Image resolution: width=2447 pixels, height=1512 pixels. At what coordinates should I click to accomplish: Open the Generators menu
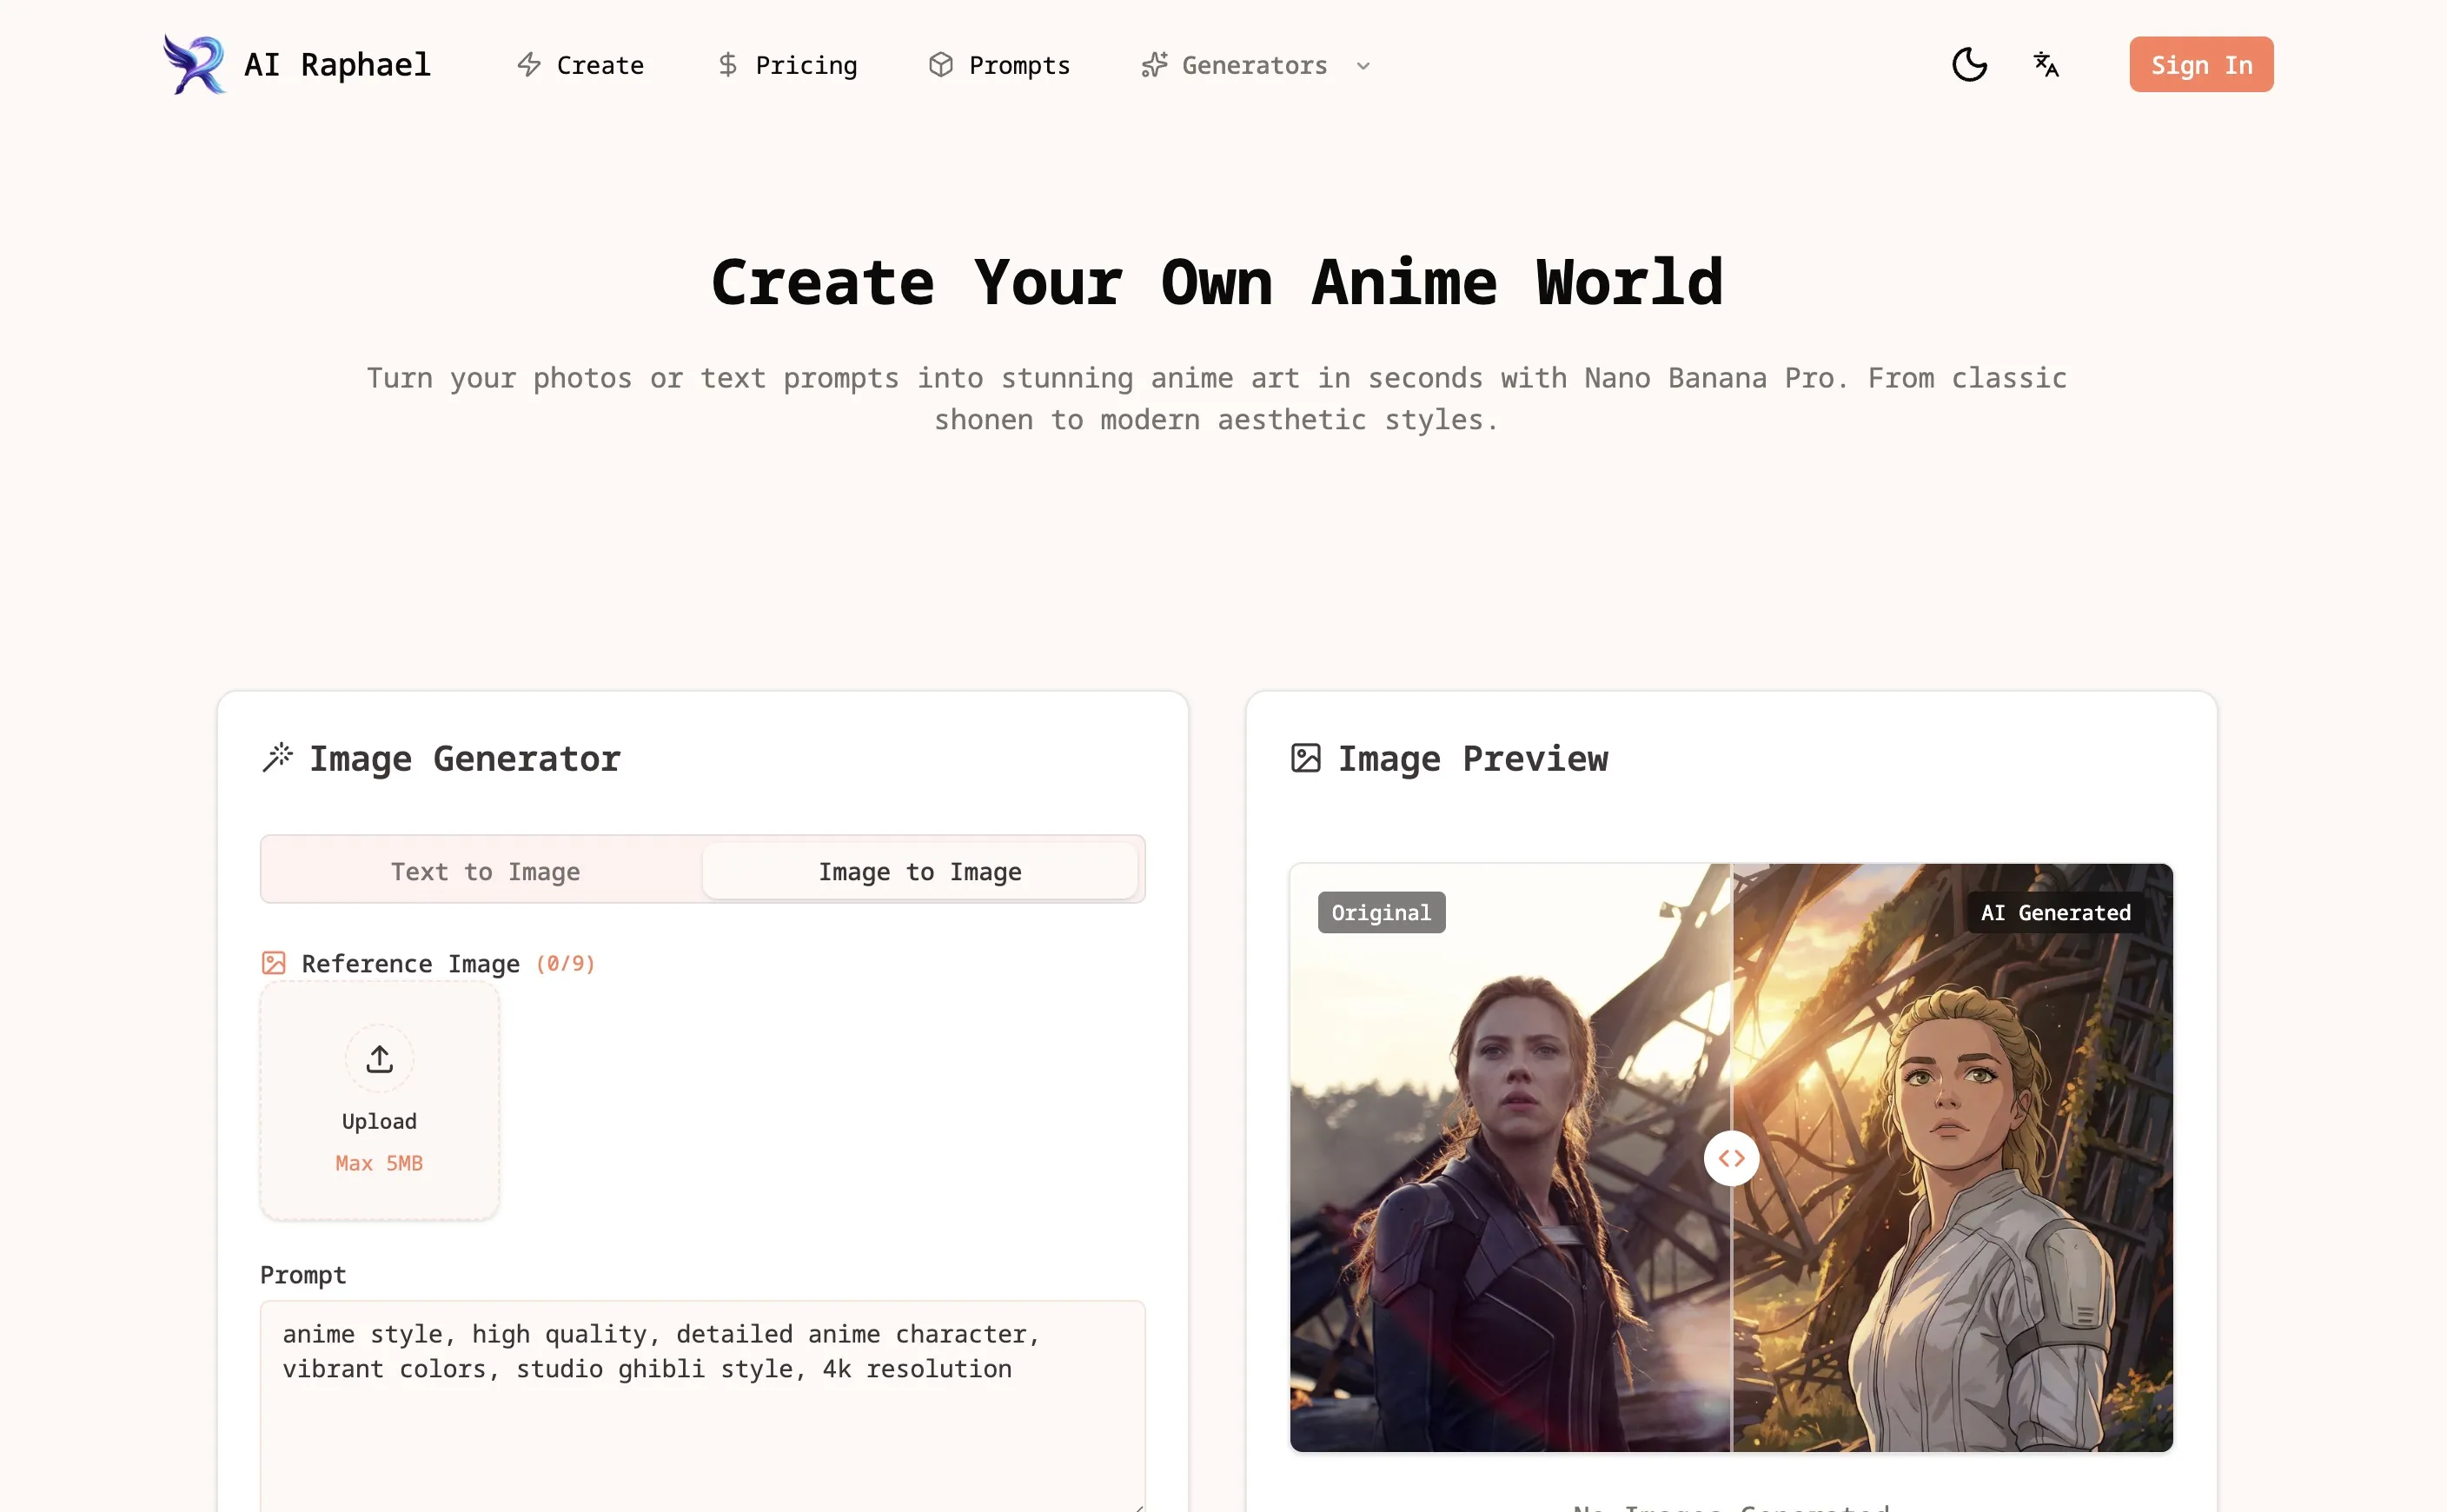click(1254, 65)
